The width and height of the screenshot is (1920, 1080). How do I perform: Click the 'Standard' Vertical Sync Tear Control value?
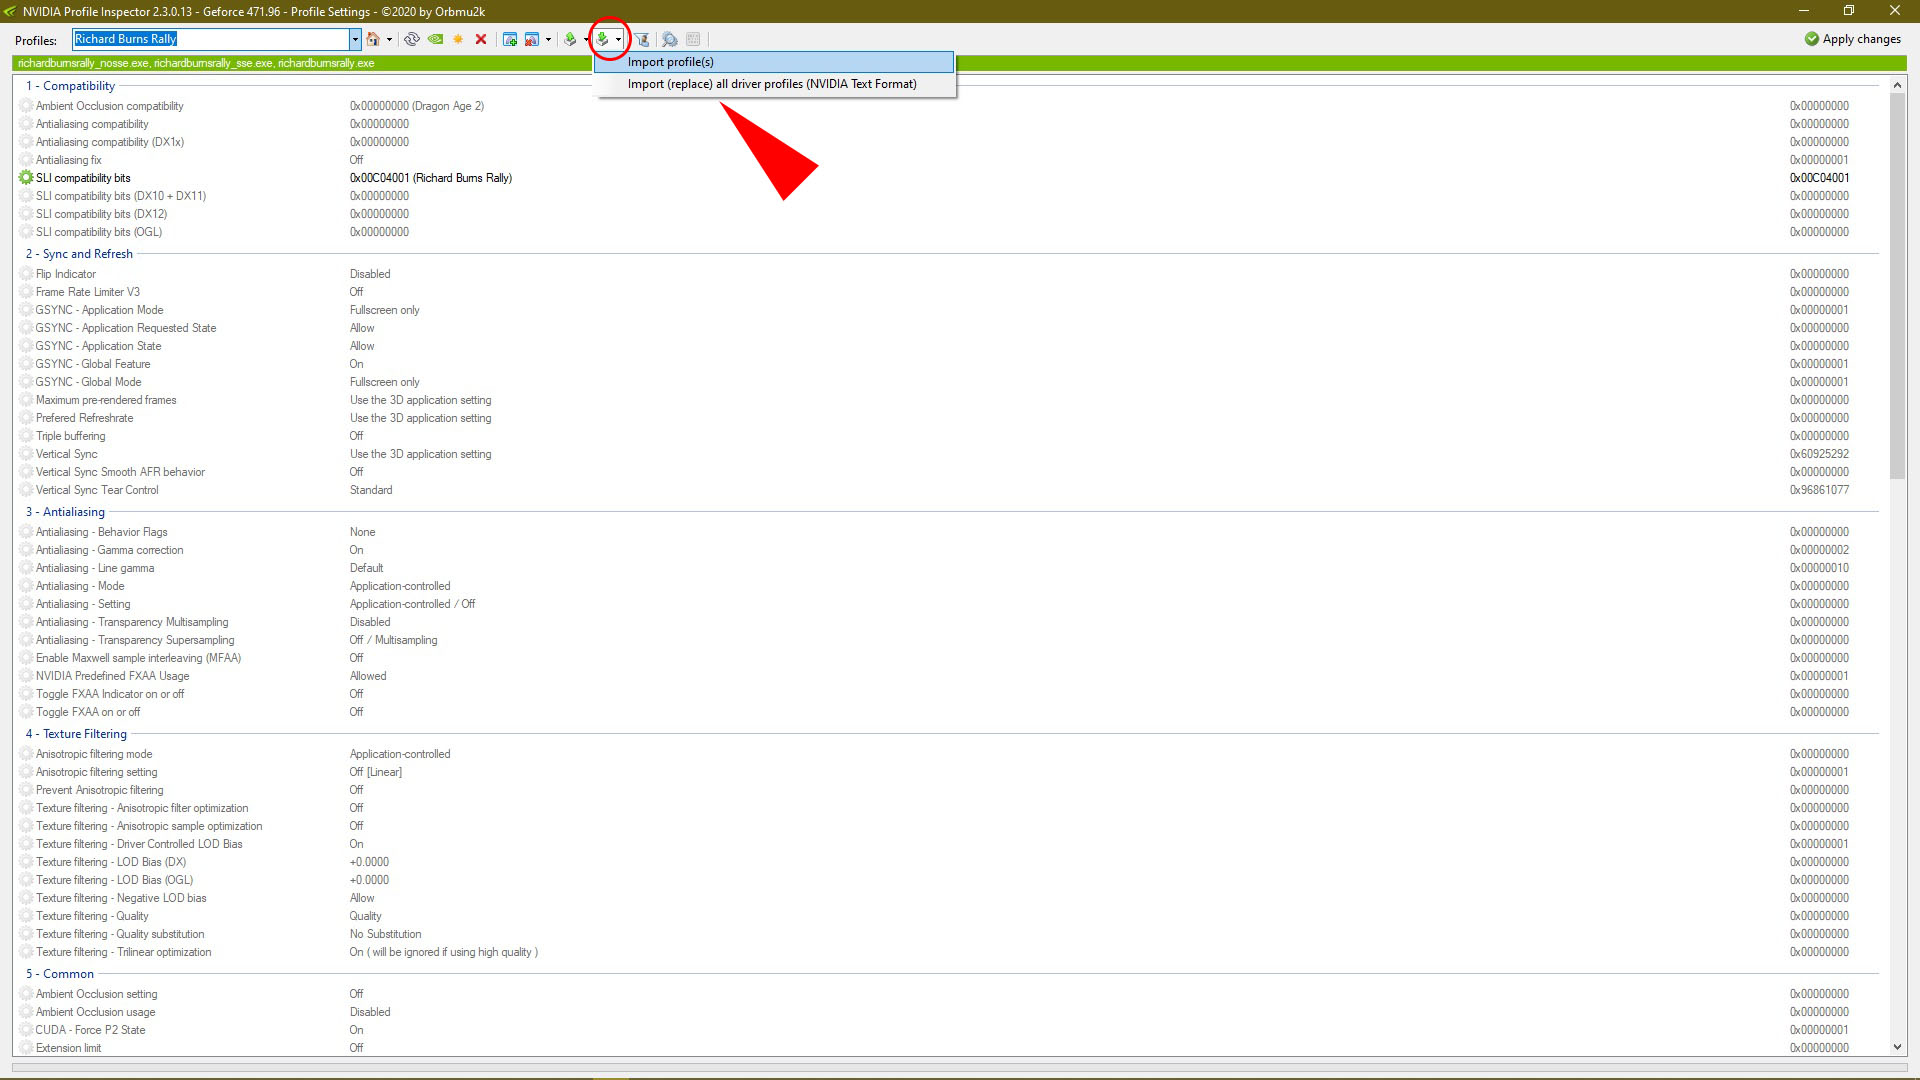pyautogui.click(x=371, y=490)
